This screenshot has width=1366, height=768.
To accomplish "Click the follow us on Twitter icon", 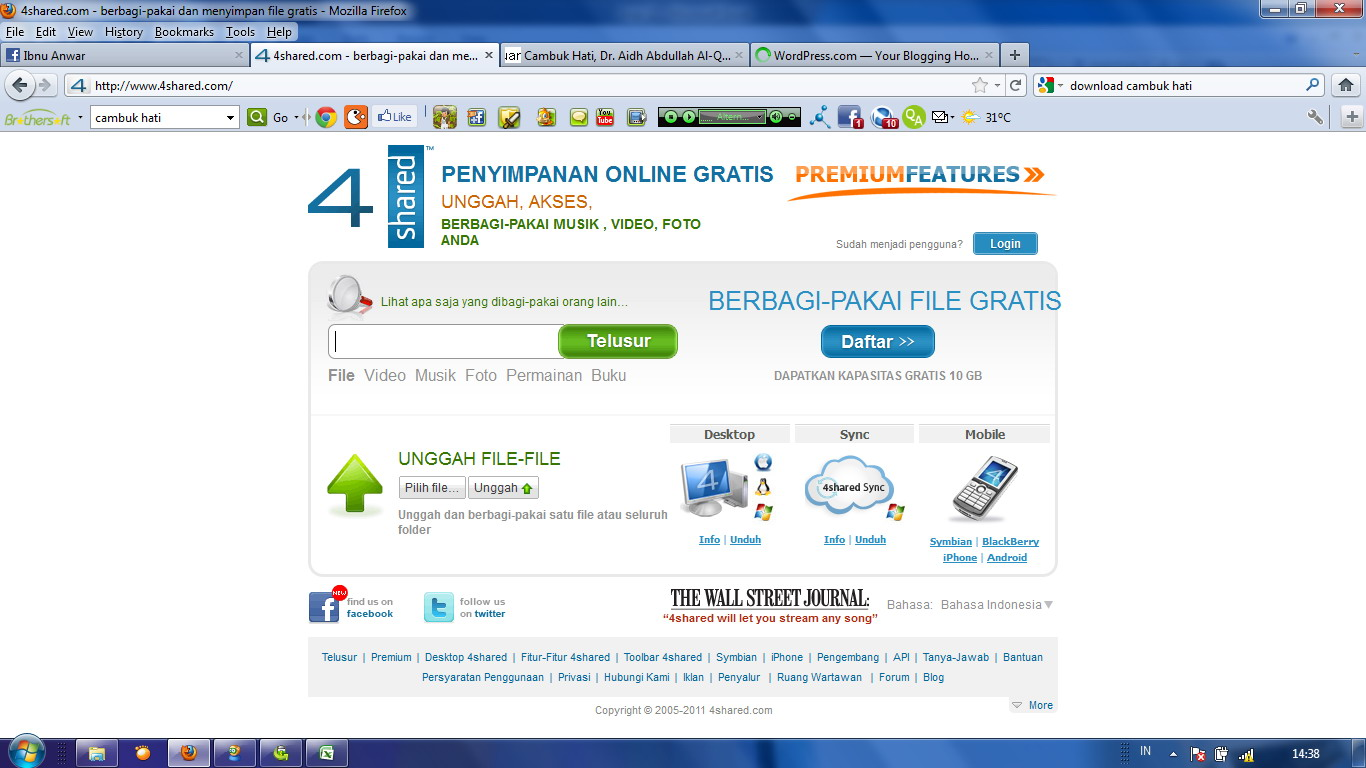I will coord(439,607).
